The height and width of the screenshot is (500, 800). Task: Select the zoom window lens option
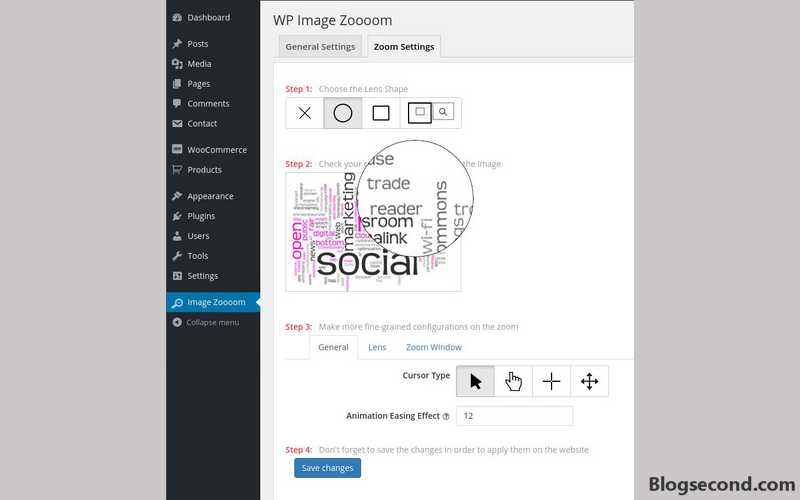[x=431, y=113]
